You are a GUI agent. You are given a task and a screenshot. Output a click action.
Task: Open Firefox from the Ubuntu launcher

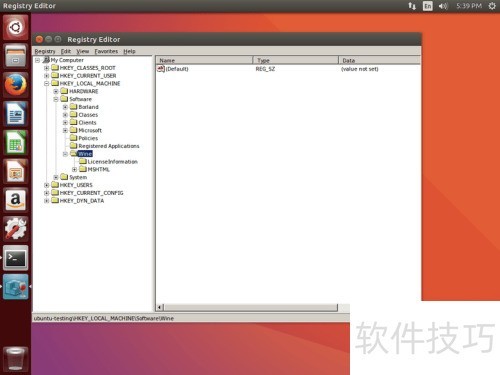pos(15,85)
